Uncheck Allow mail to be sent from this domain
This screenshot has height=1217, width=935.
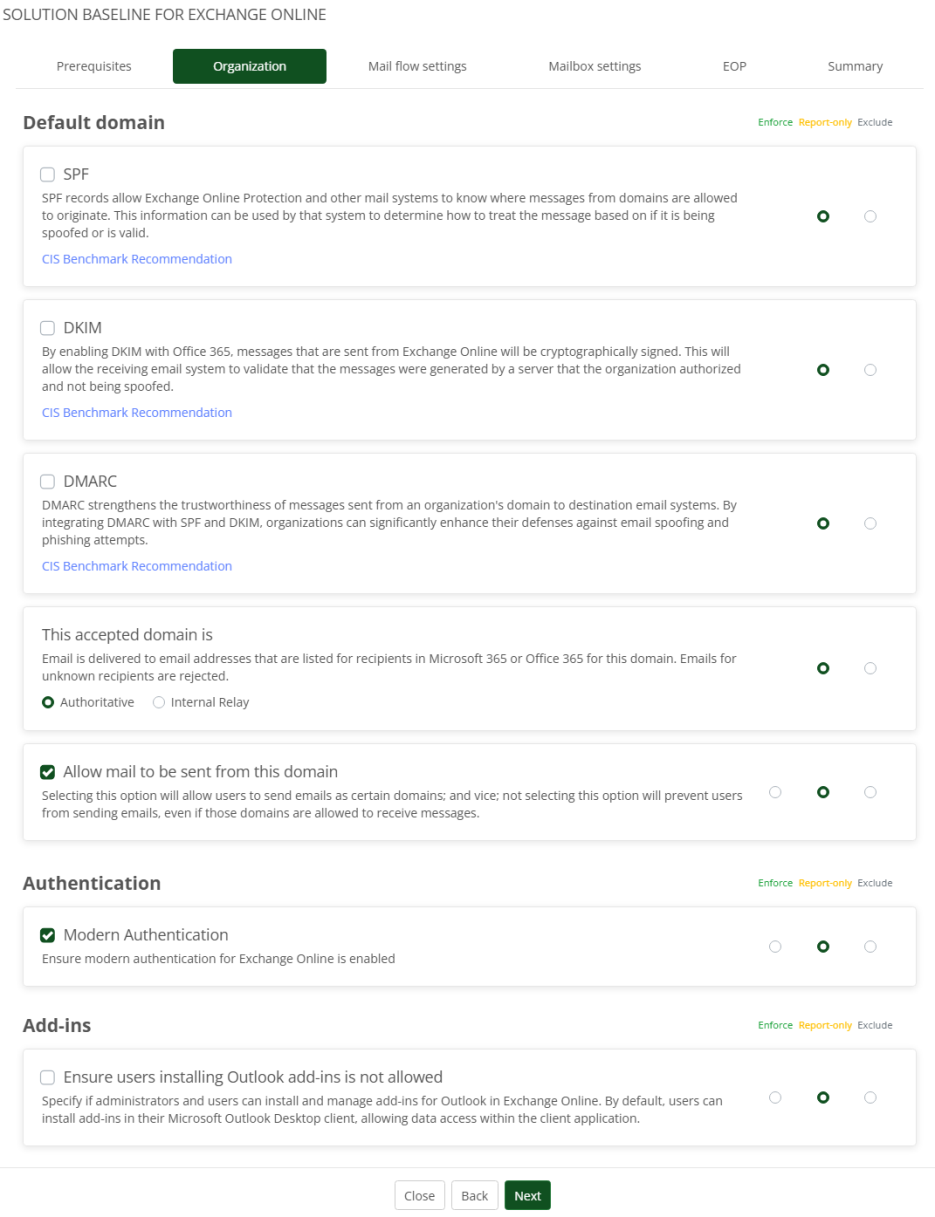(48, 772)
